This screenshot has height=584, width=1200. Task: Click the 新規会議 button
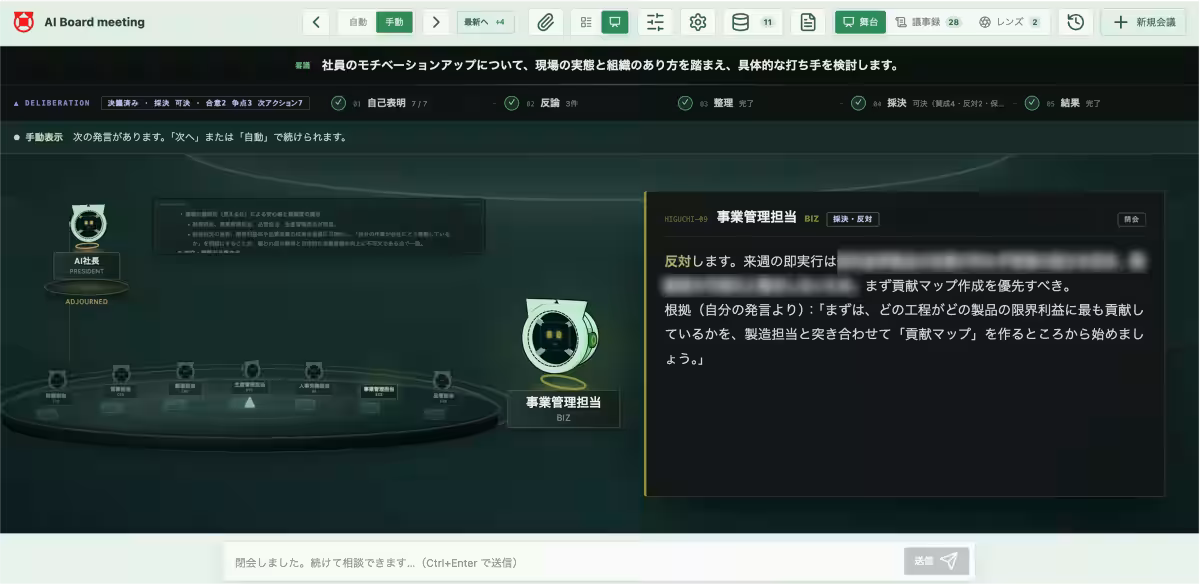tap(1146, 22)
